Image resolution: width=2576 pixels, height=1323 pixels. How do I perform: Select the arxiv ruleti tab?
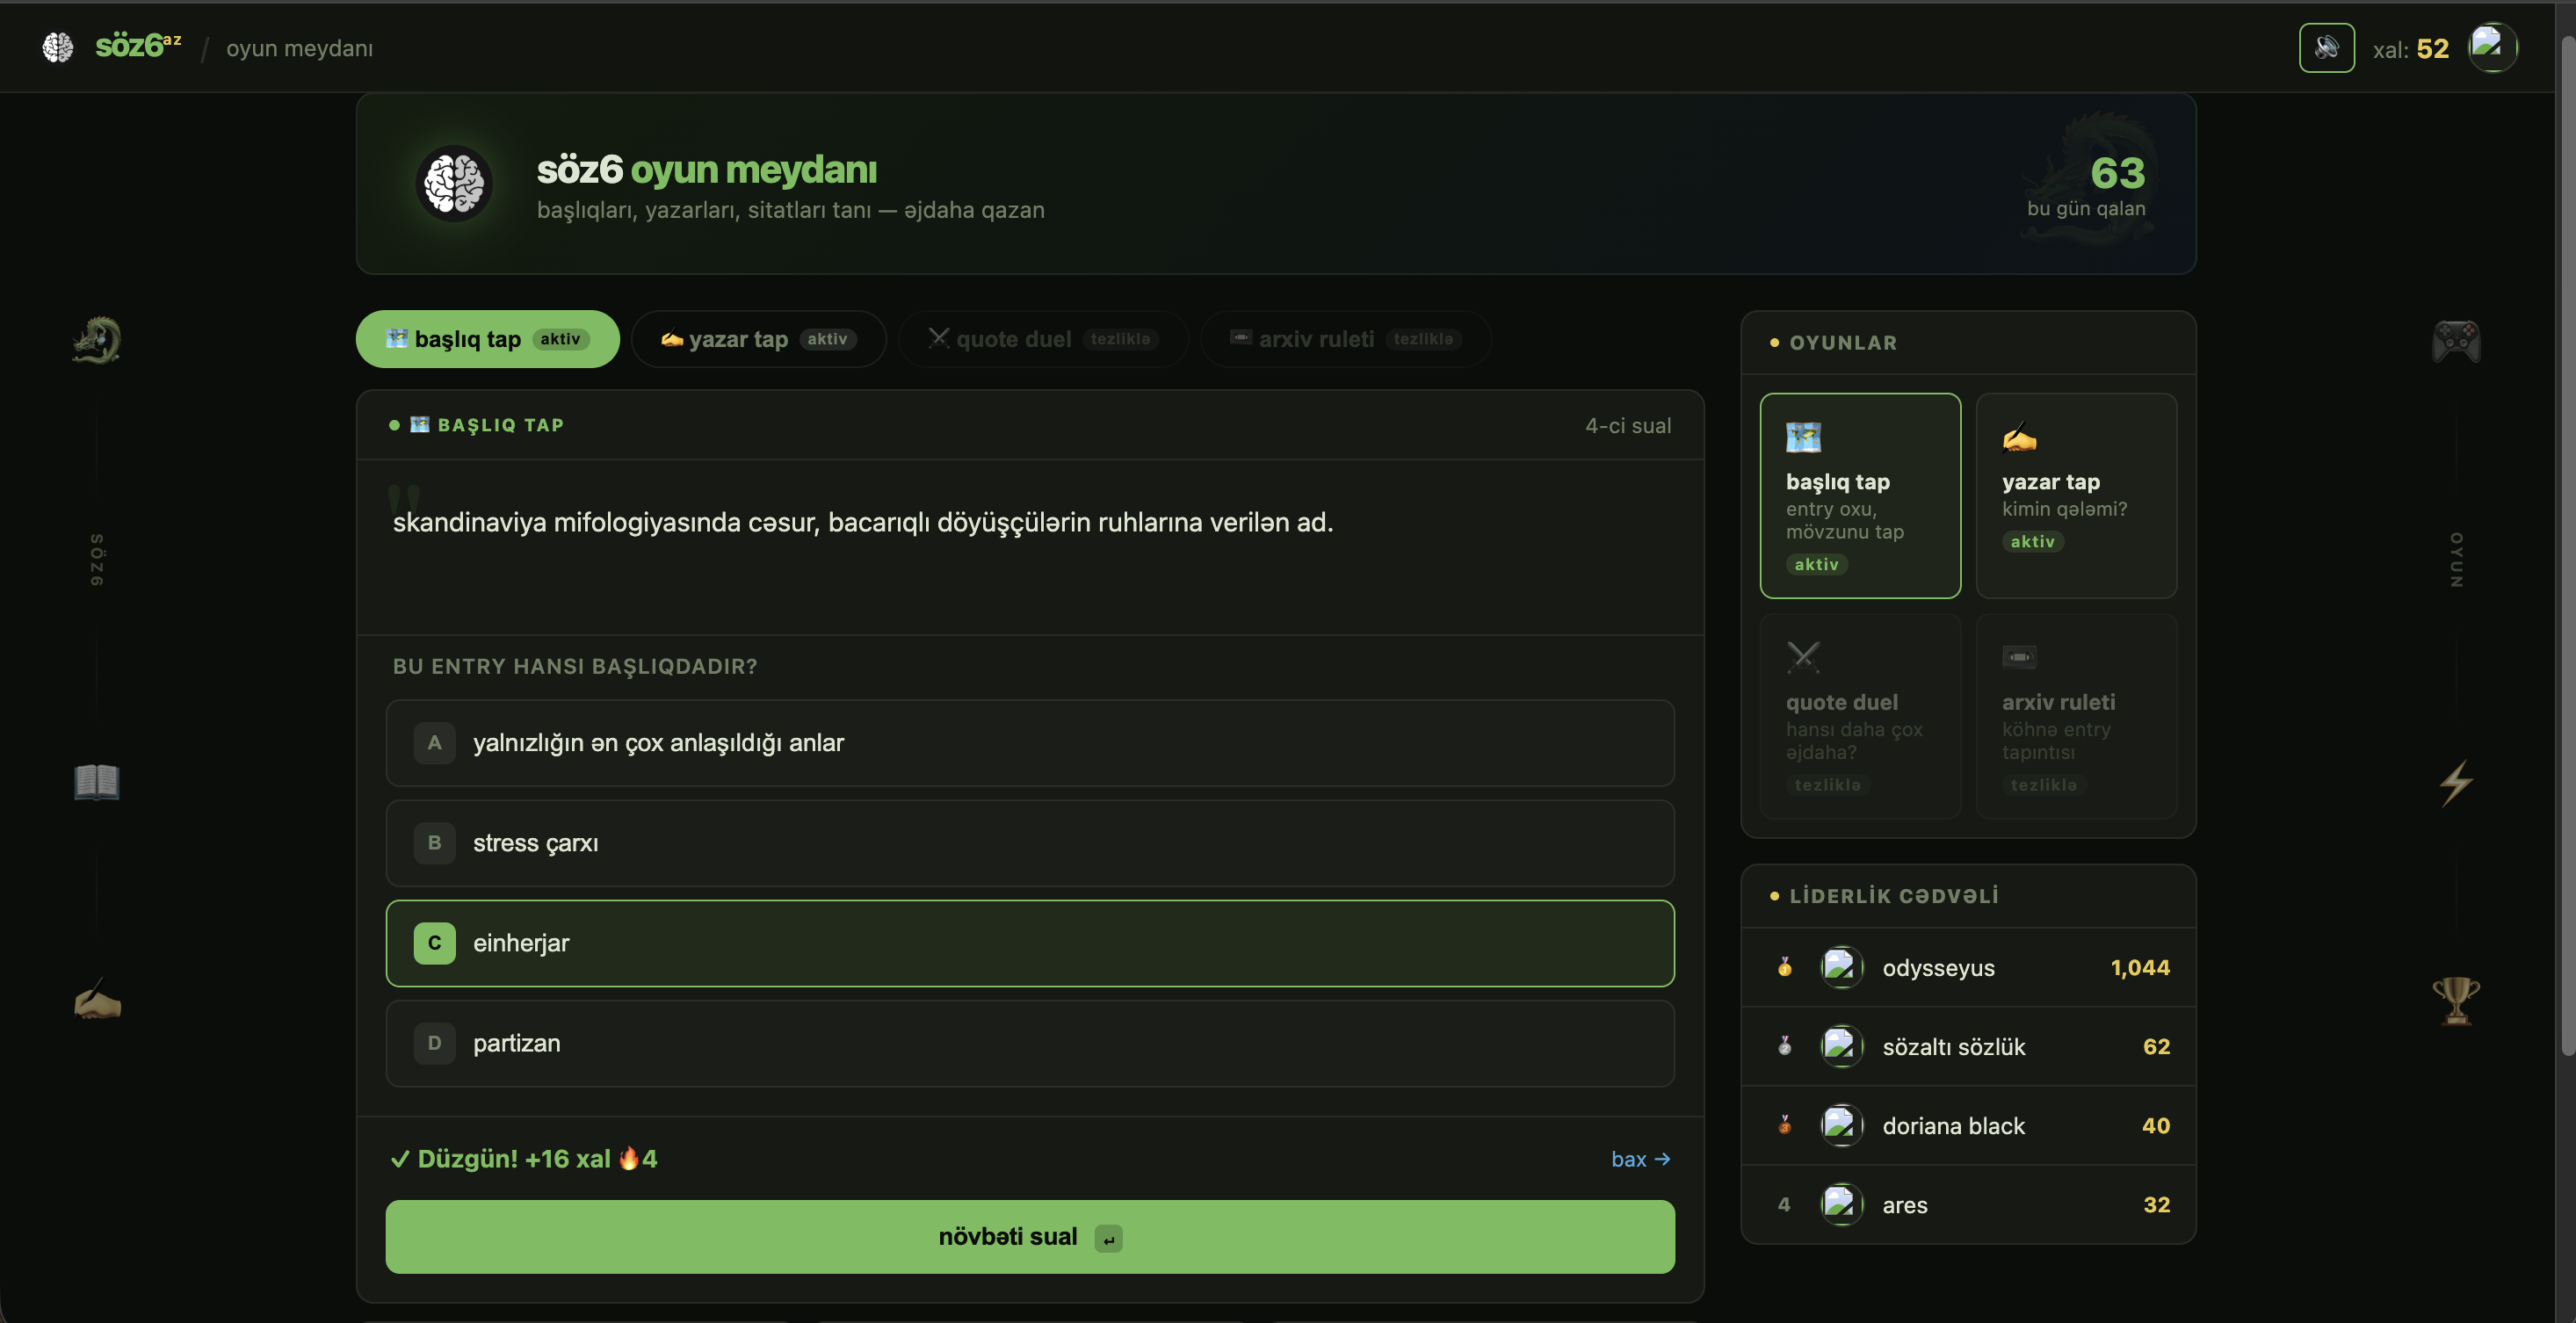(x=1345, y=339)
